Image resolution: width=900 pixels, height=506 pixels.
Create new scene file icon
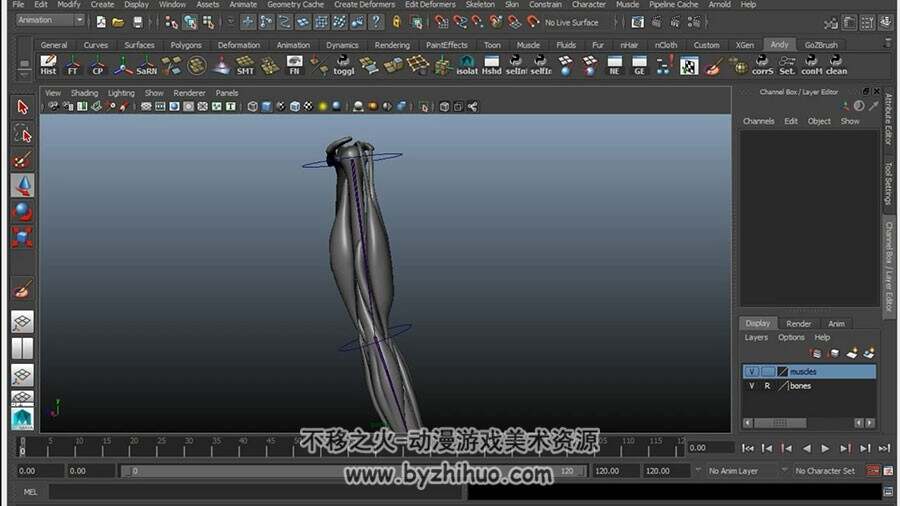point(101,22)
